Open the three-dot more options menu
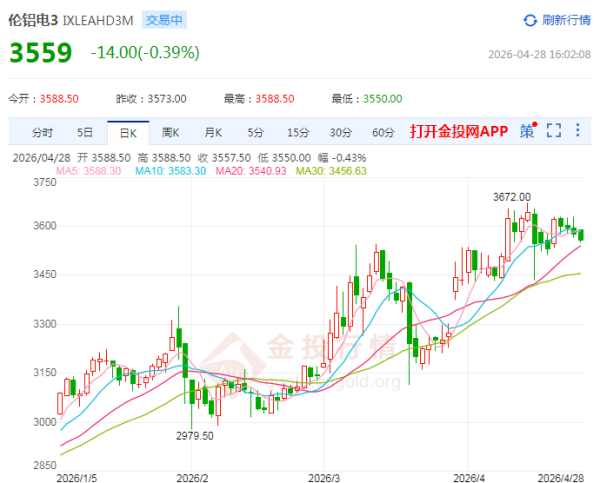The width and height of the screenshot is (600, 483). coord(577,130)
